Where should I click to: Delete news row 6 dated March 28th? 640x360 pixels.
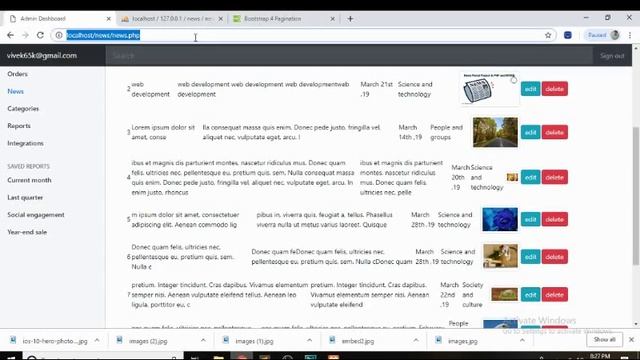pyautogui.click(x=555, y=257)
